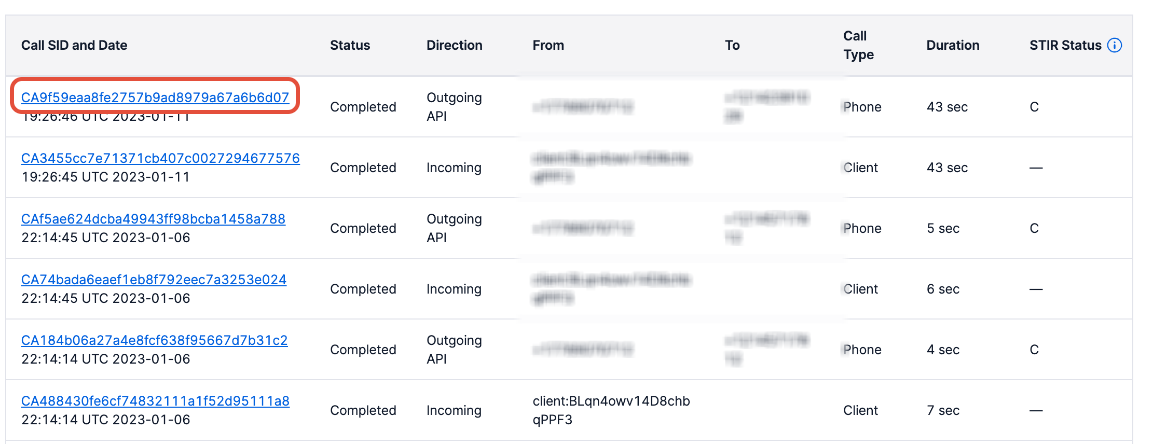Click the Status column header
The height and width of the screenshot is (444, 1153).
350,46
